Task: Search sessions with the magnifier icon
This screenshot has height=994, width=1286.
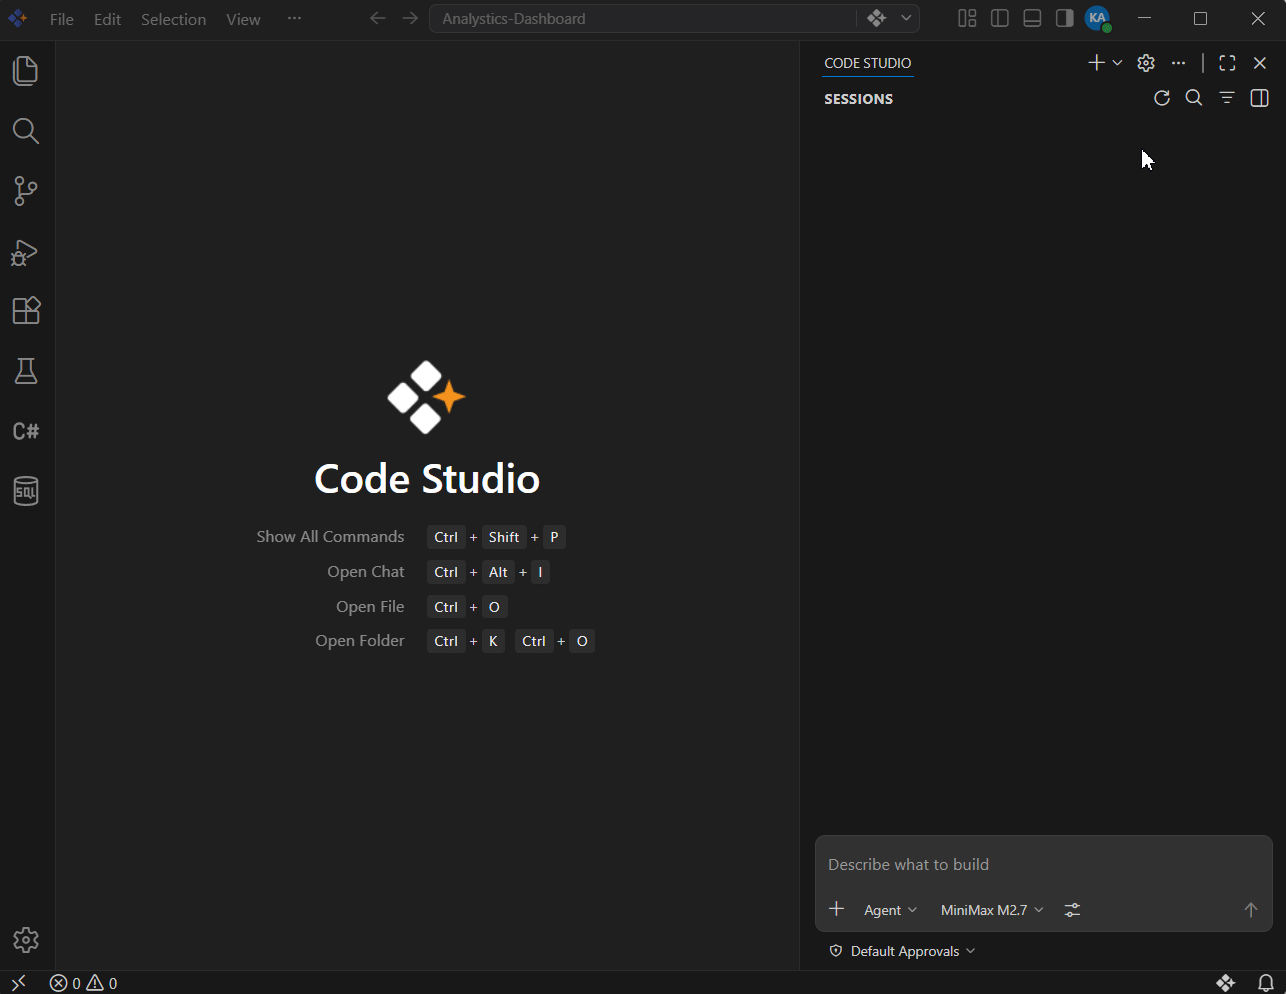Action: pyautogui.click(x=1194, y=98)
